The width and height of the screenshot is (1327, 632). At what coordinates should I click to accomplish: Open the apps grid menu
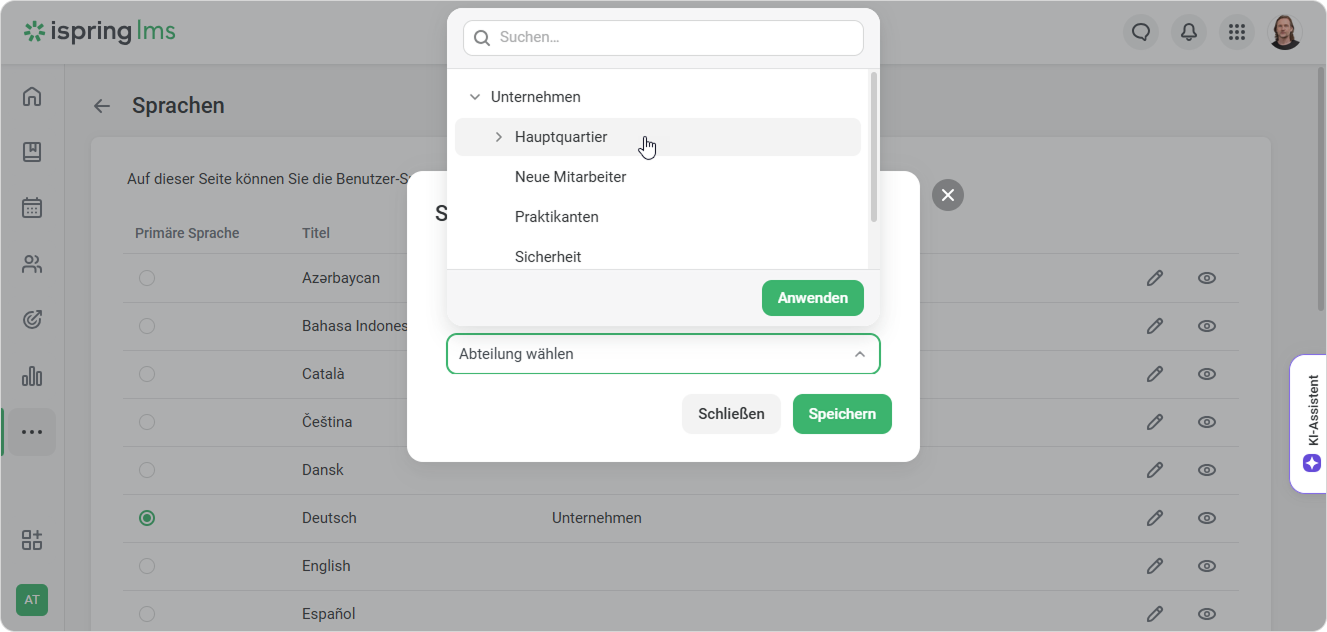tap(1236, 32)
